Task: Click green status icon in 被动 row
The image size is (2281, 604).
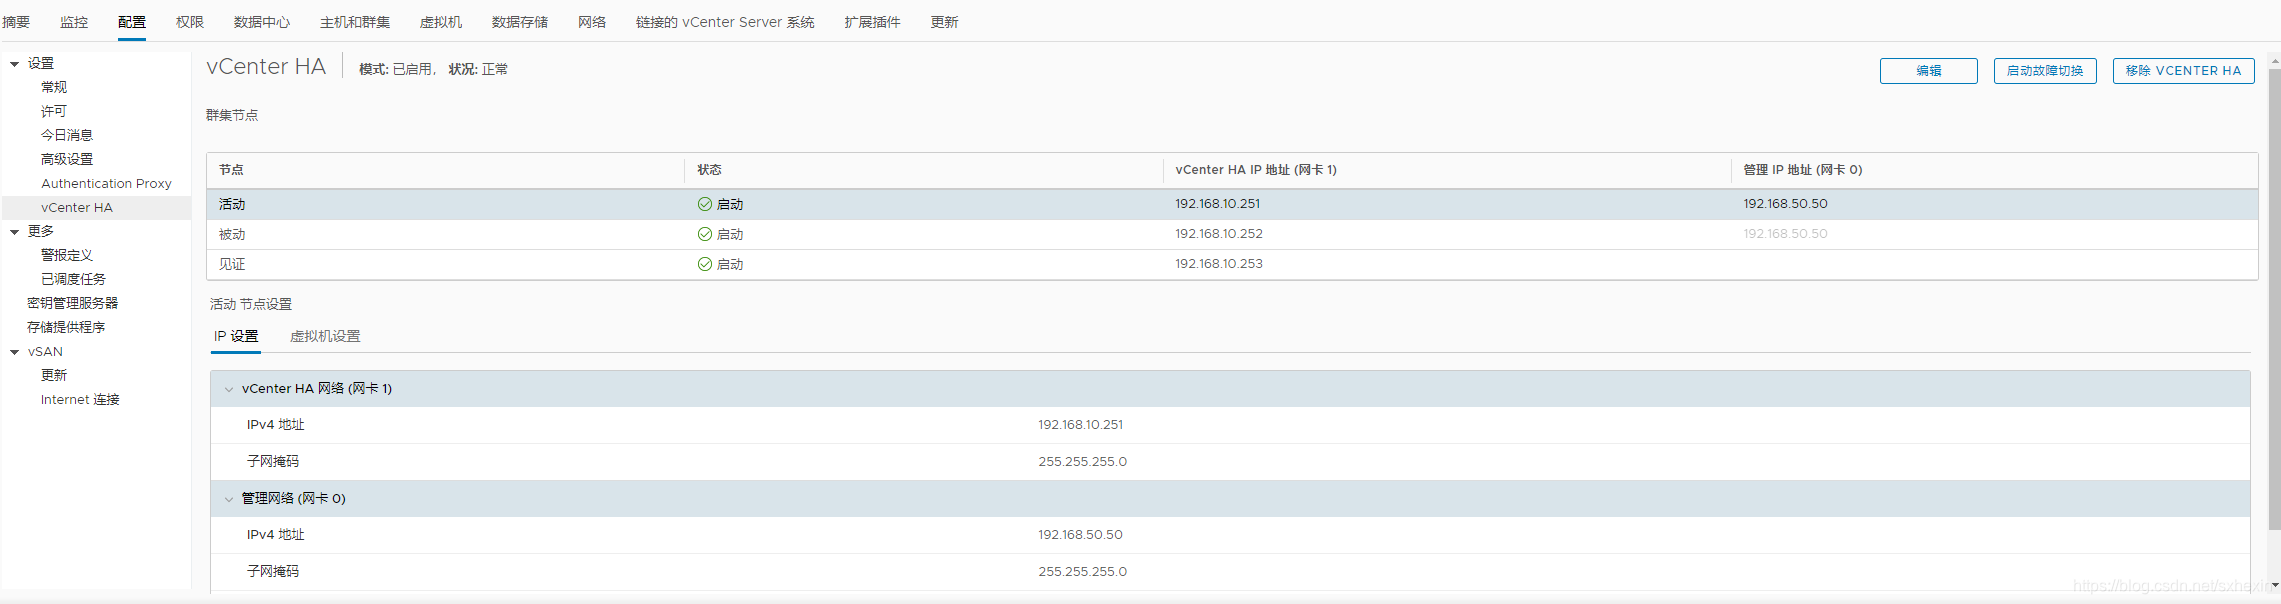Action: coord(705,234)
